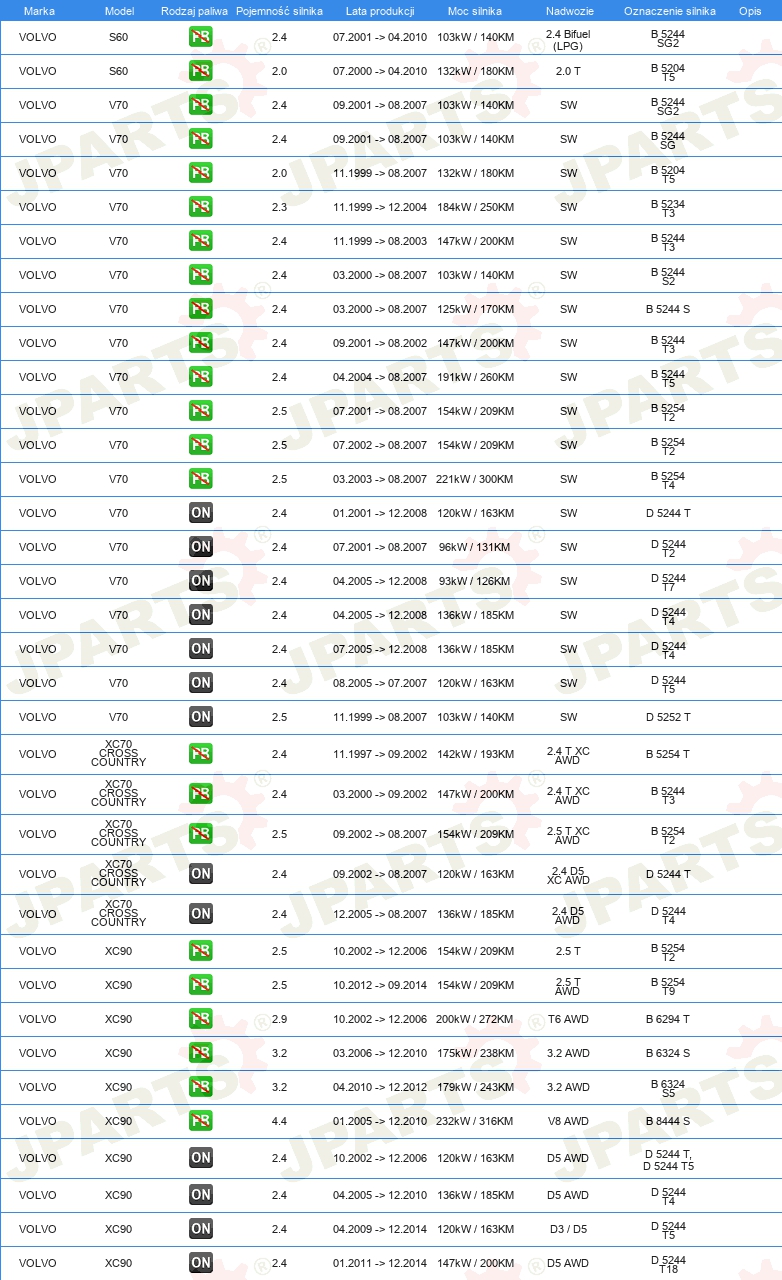Screen dimensions: 782x1280
Task: Select the '2.4 Bifuel (LPG)' body cell
Action: 568,39
